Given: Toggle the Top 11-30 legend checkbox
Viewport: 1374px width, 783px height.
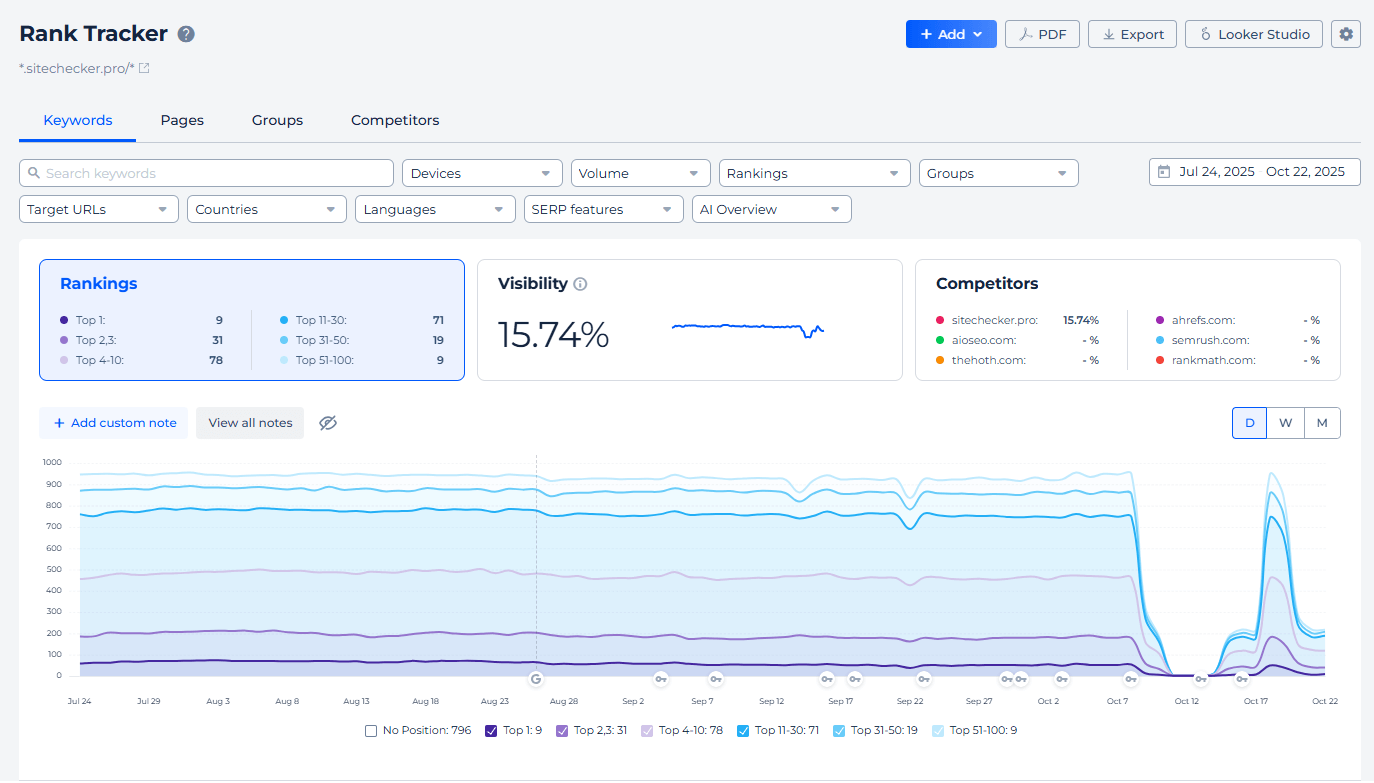Looking at the screenshot, I should [x=743, y=731].
